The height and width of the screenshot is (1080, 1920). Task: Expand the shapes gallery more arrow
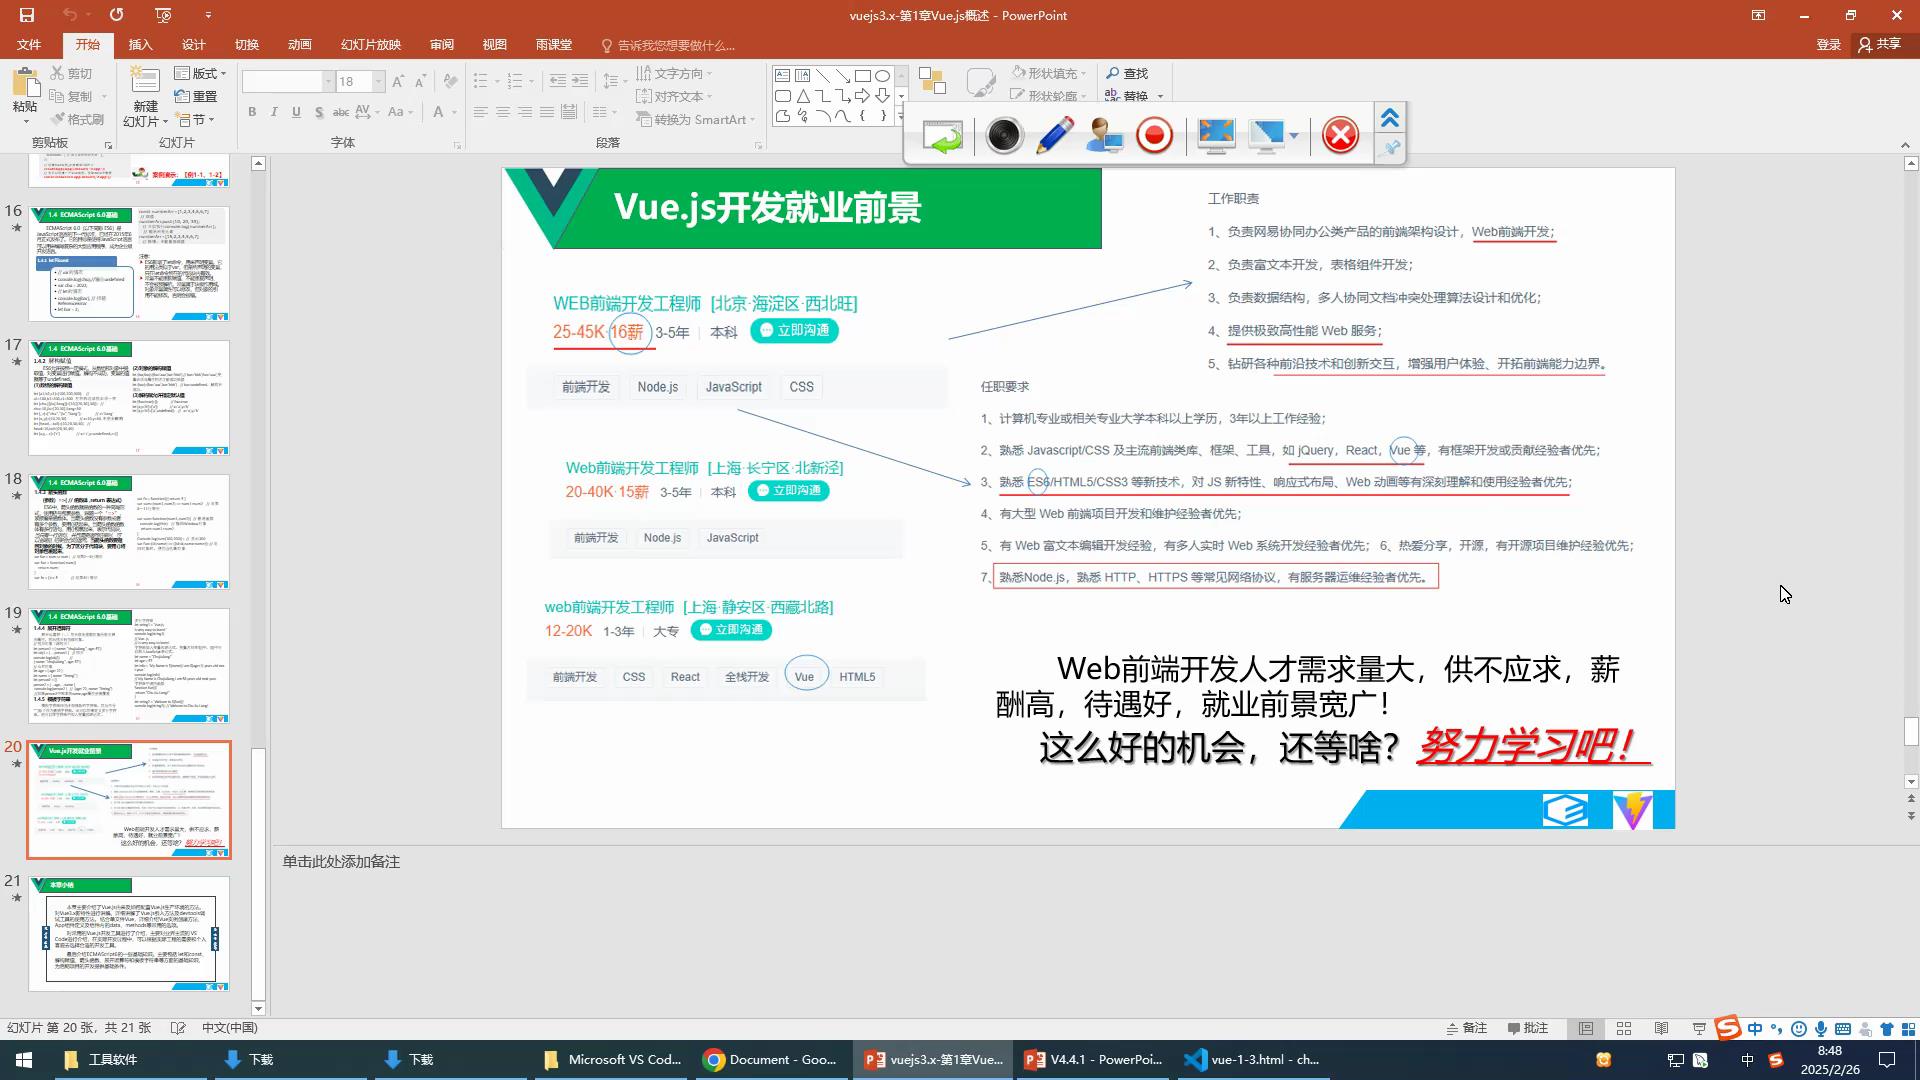(x=901, y=117)
